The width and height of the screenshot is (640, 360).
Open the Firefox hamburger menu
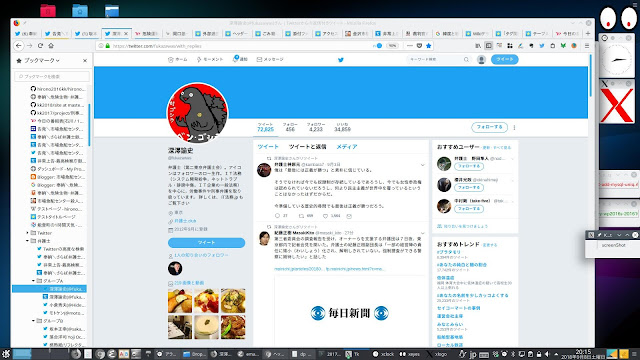587,46
